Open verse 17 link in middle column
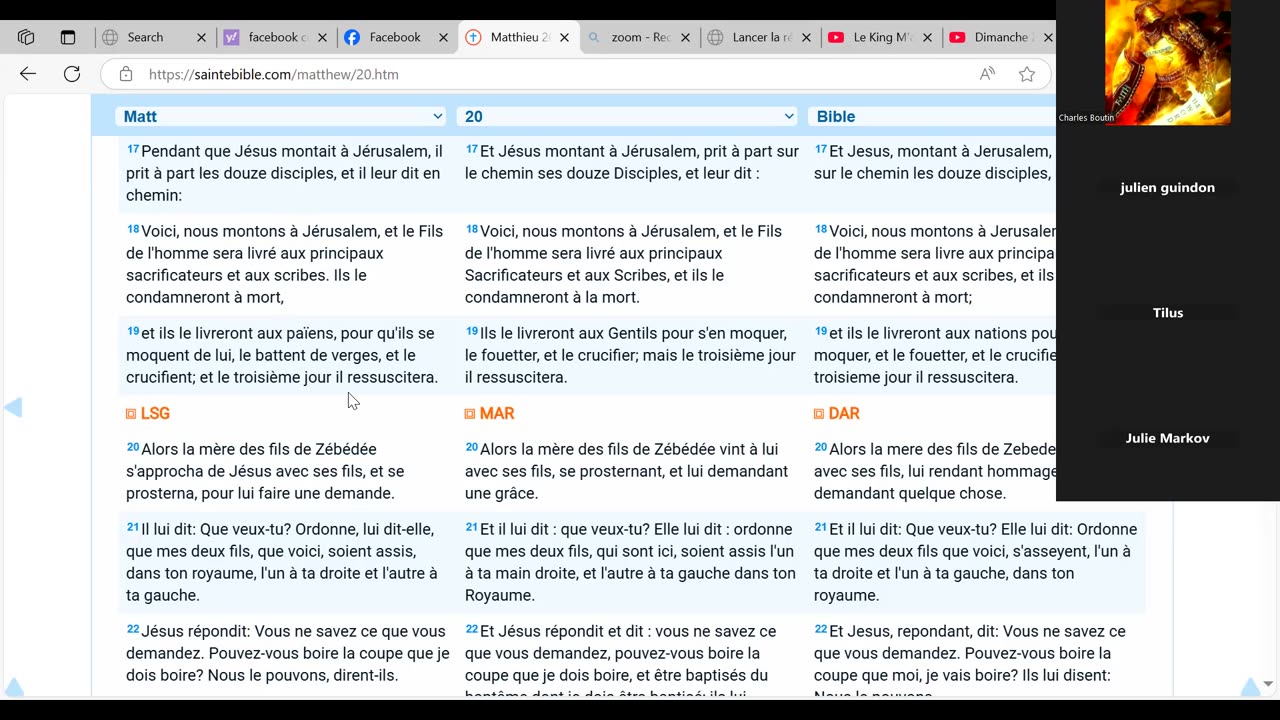1280x720 pixels. [x=472, y=149]
